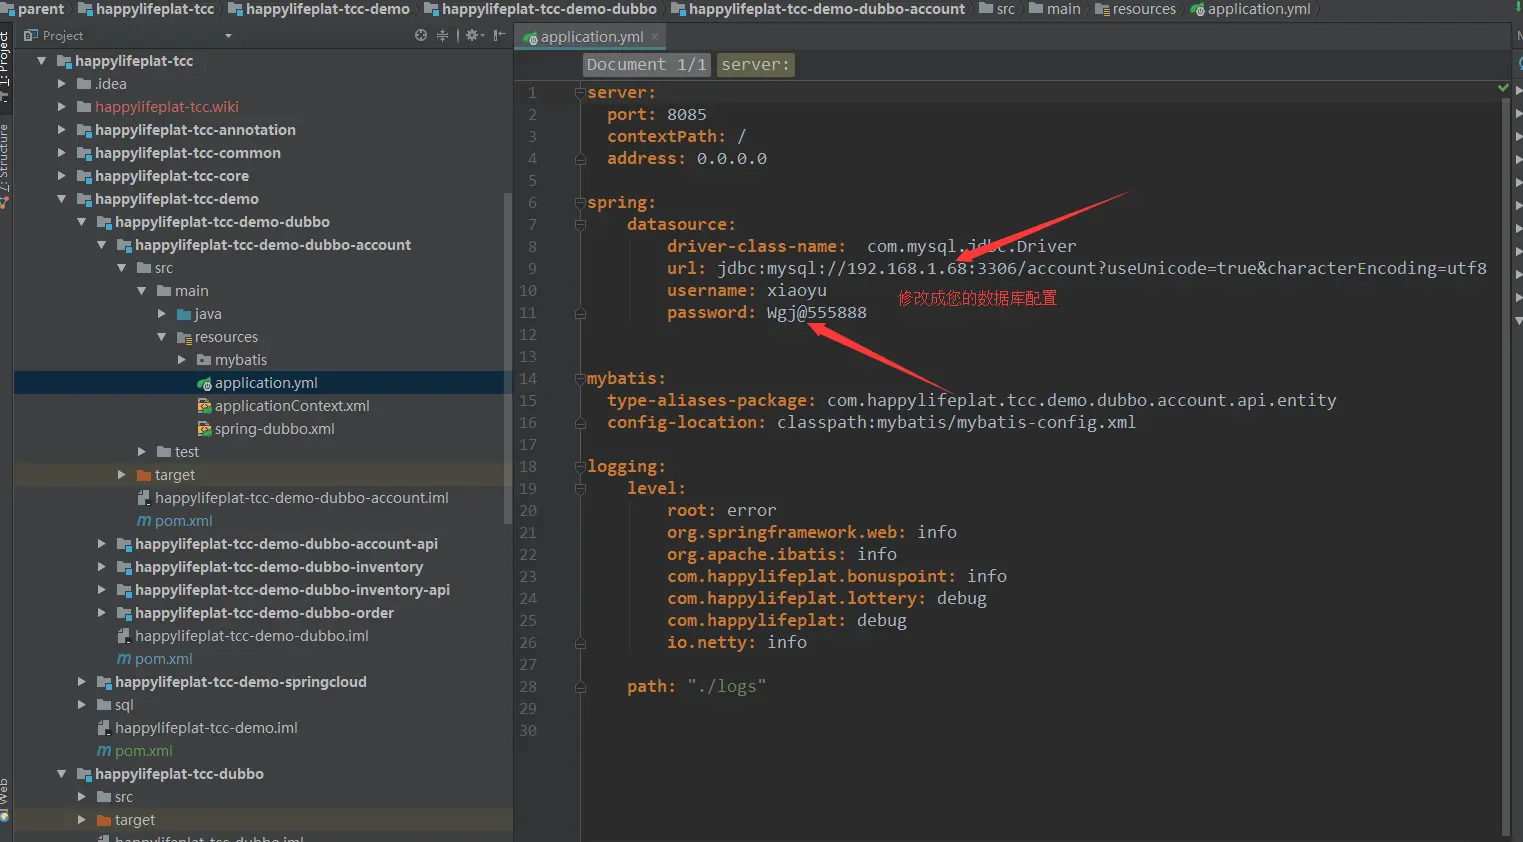
Task: Click the green inspection checkmark indicator
Action: click(x=1503, y=88)
